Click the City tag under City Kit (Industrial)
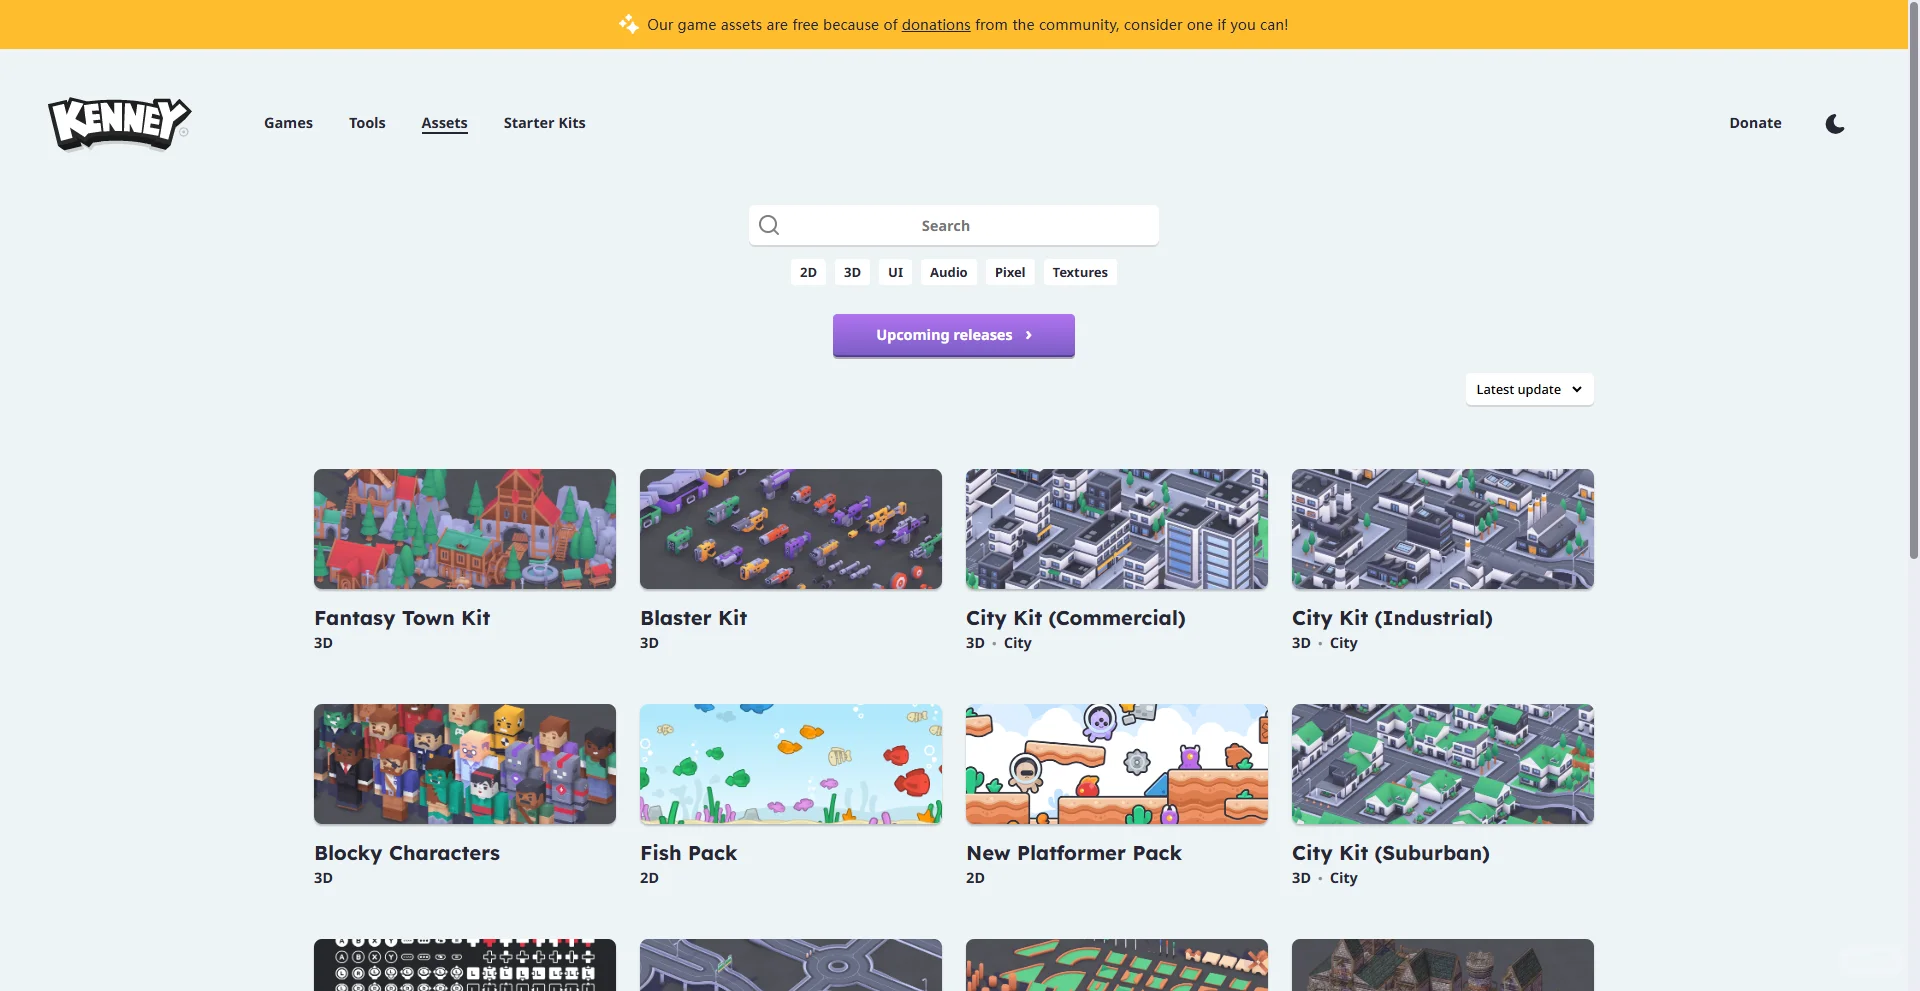1920x991 pixels. [1344, 643]
